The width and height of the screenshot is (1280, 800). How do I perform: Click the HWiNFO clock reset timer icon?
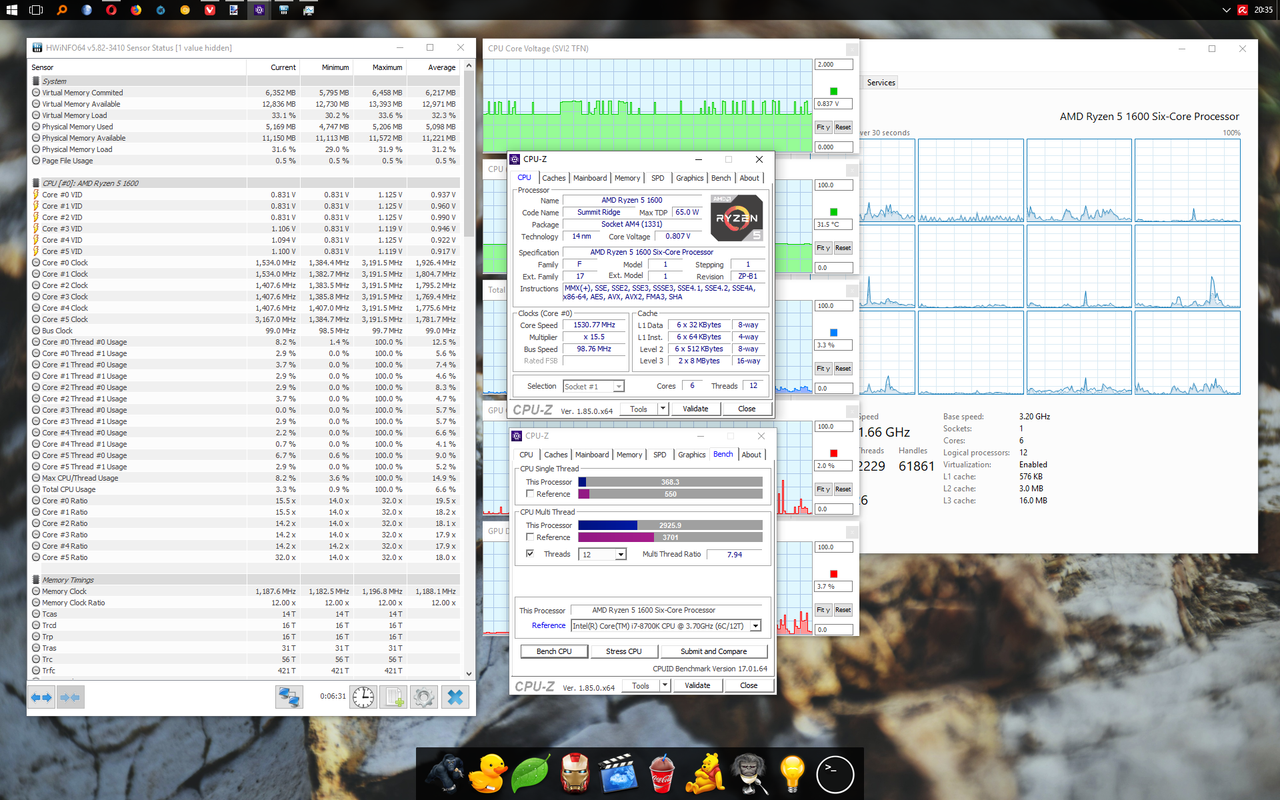363,697
